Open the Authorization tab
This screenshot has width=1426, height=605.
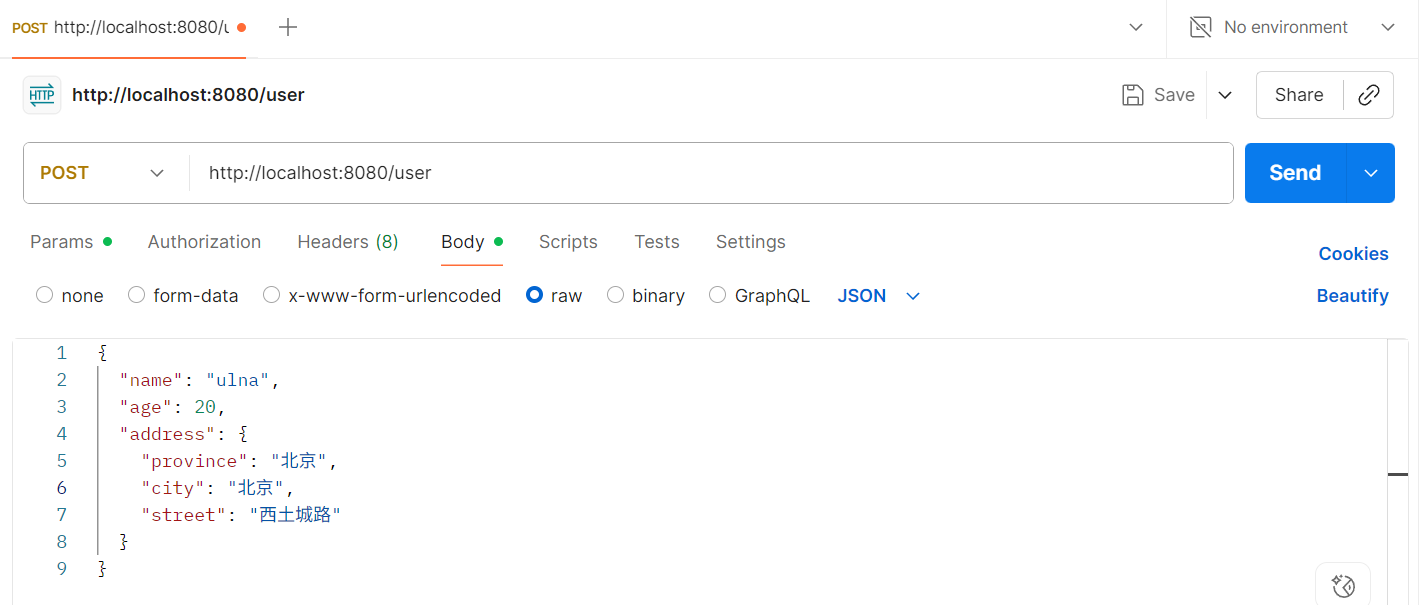click(204, 242)
